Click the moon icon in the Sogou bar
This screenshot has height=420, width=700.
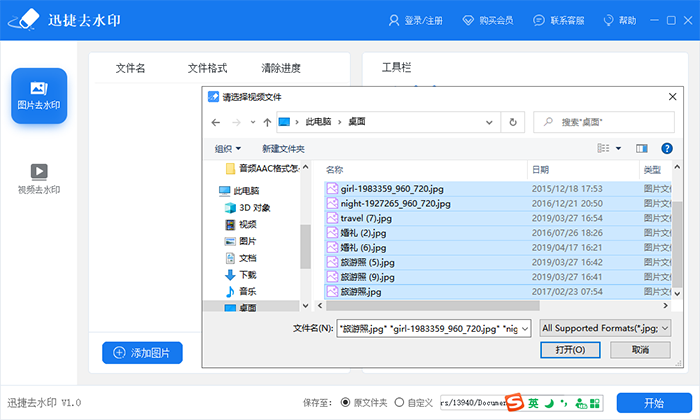(549, 403)
